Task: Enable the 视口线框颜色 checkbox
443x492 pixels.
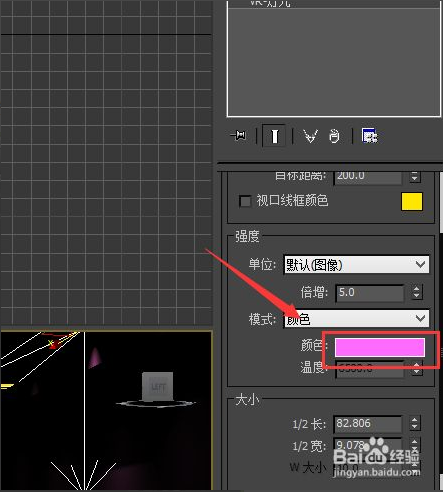Action: pos(245,201)
